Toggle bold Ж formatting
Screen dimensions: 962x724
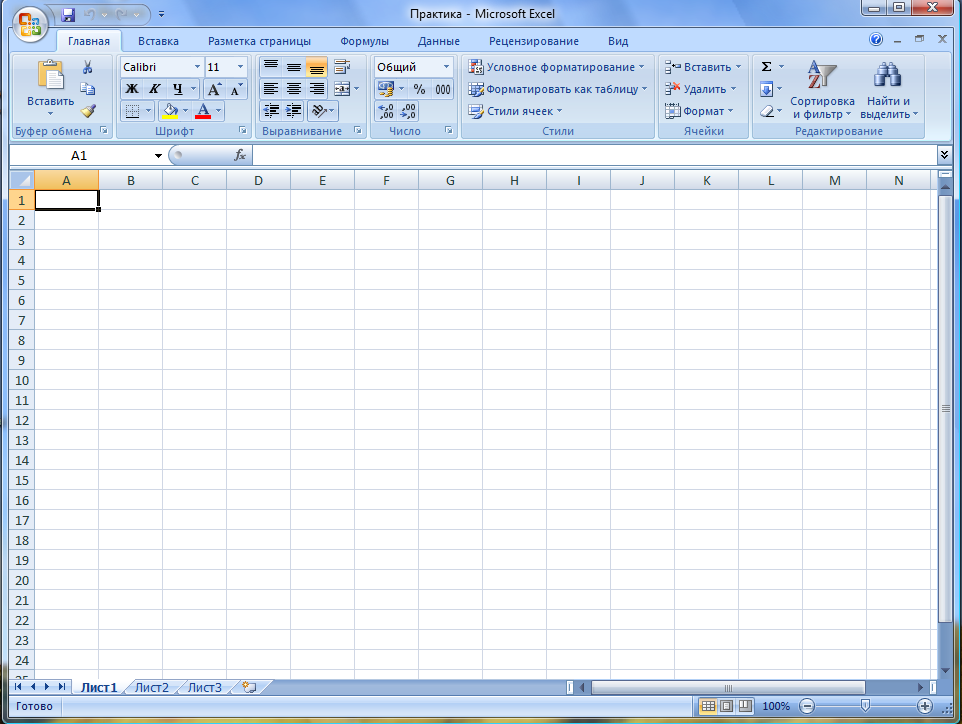click(x=132, y=89)
